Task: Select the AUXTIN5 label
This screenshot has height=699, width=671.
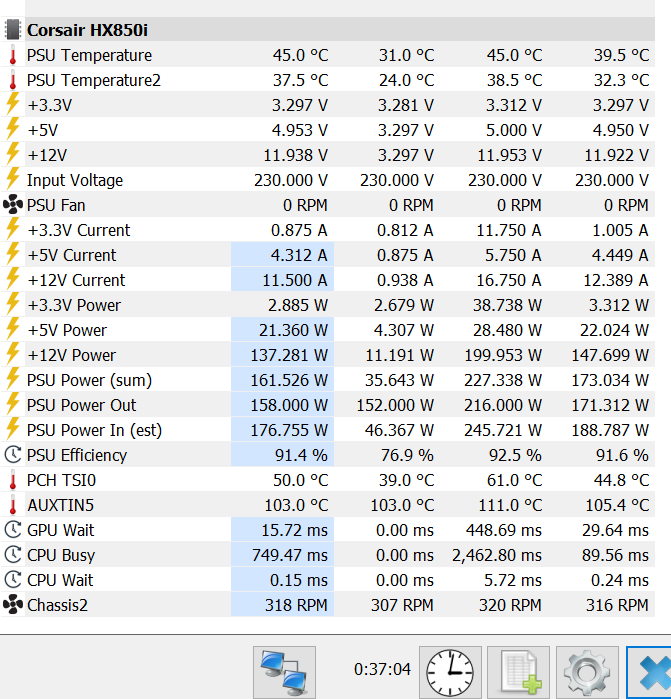Action: [61, 505]
